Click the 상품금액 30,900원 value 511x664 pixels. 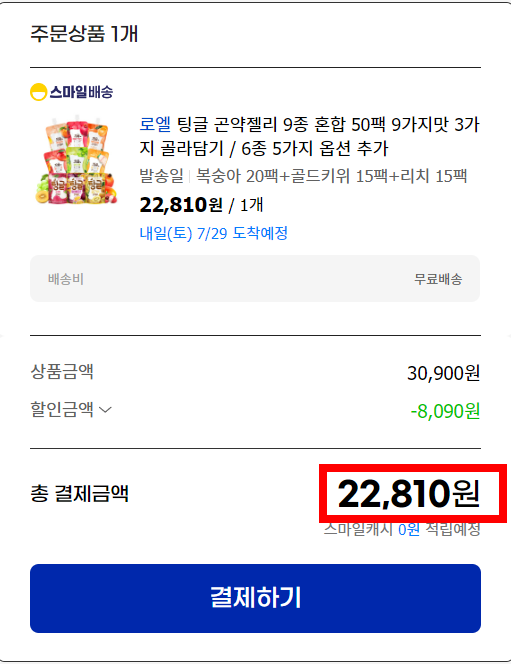[x=444, y=373]
